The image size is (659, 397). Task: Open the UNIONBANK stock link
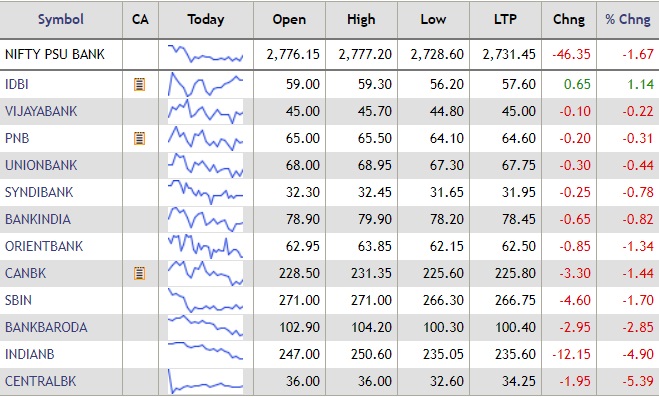[41, 165]
